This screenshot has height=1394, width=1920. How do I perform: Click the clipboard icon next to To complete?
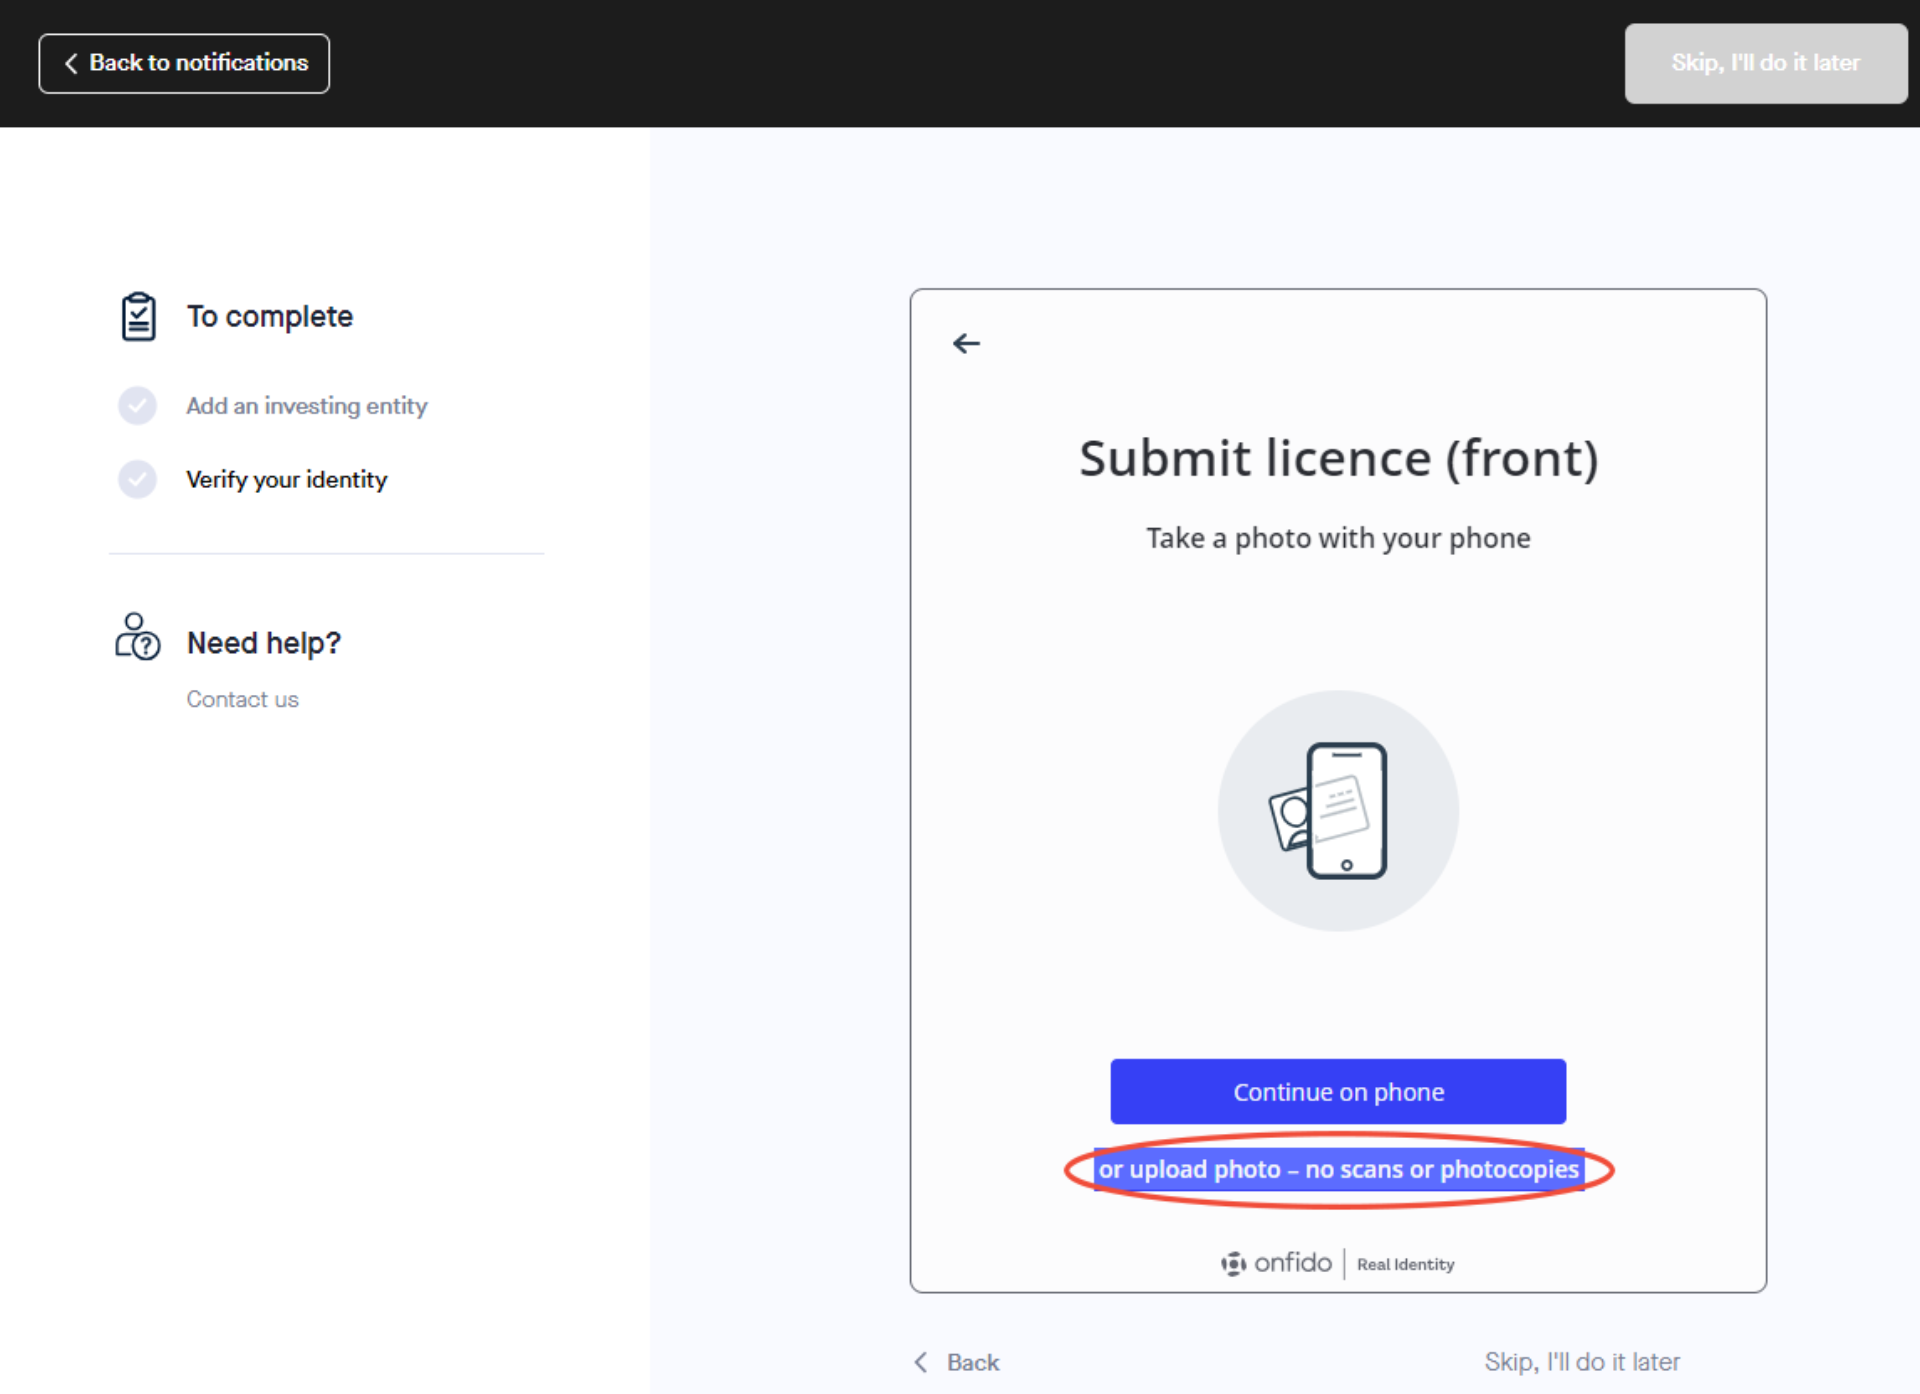click(x=138, y=316)
